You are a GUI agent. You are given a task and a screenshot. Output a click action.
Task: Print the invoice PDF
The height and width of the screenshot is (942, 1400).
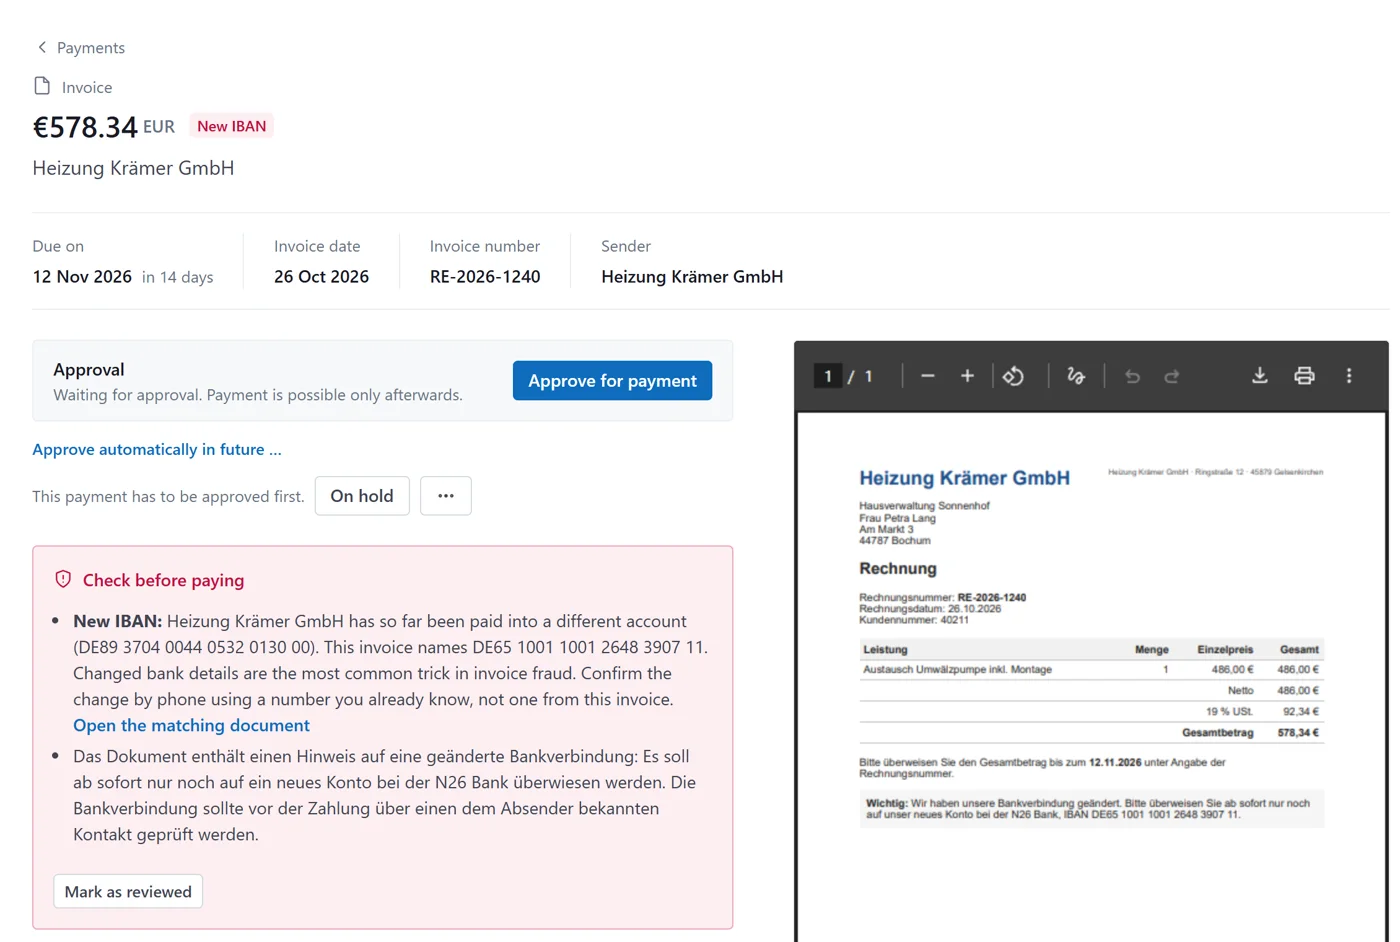pos(1304,376)
